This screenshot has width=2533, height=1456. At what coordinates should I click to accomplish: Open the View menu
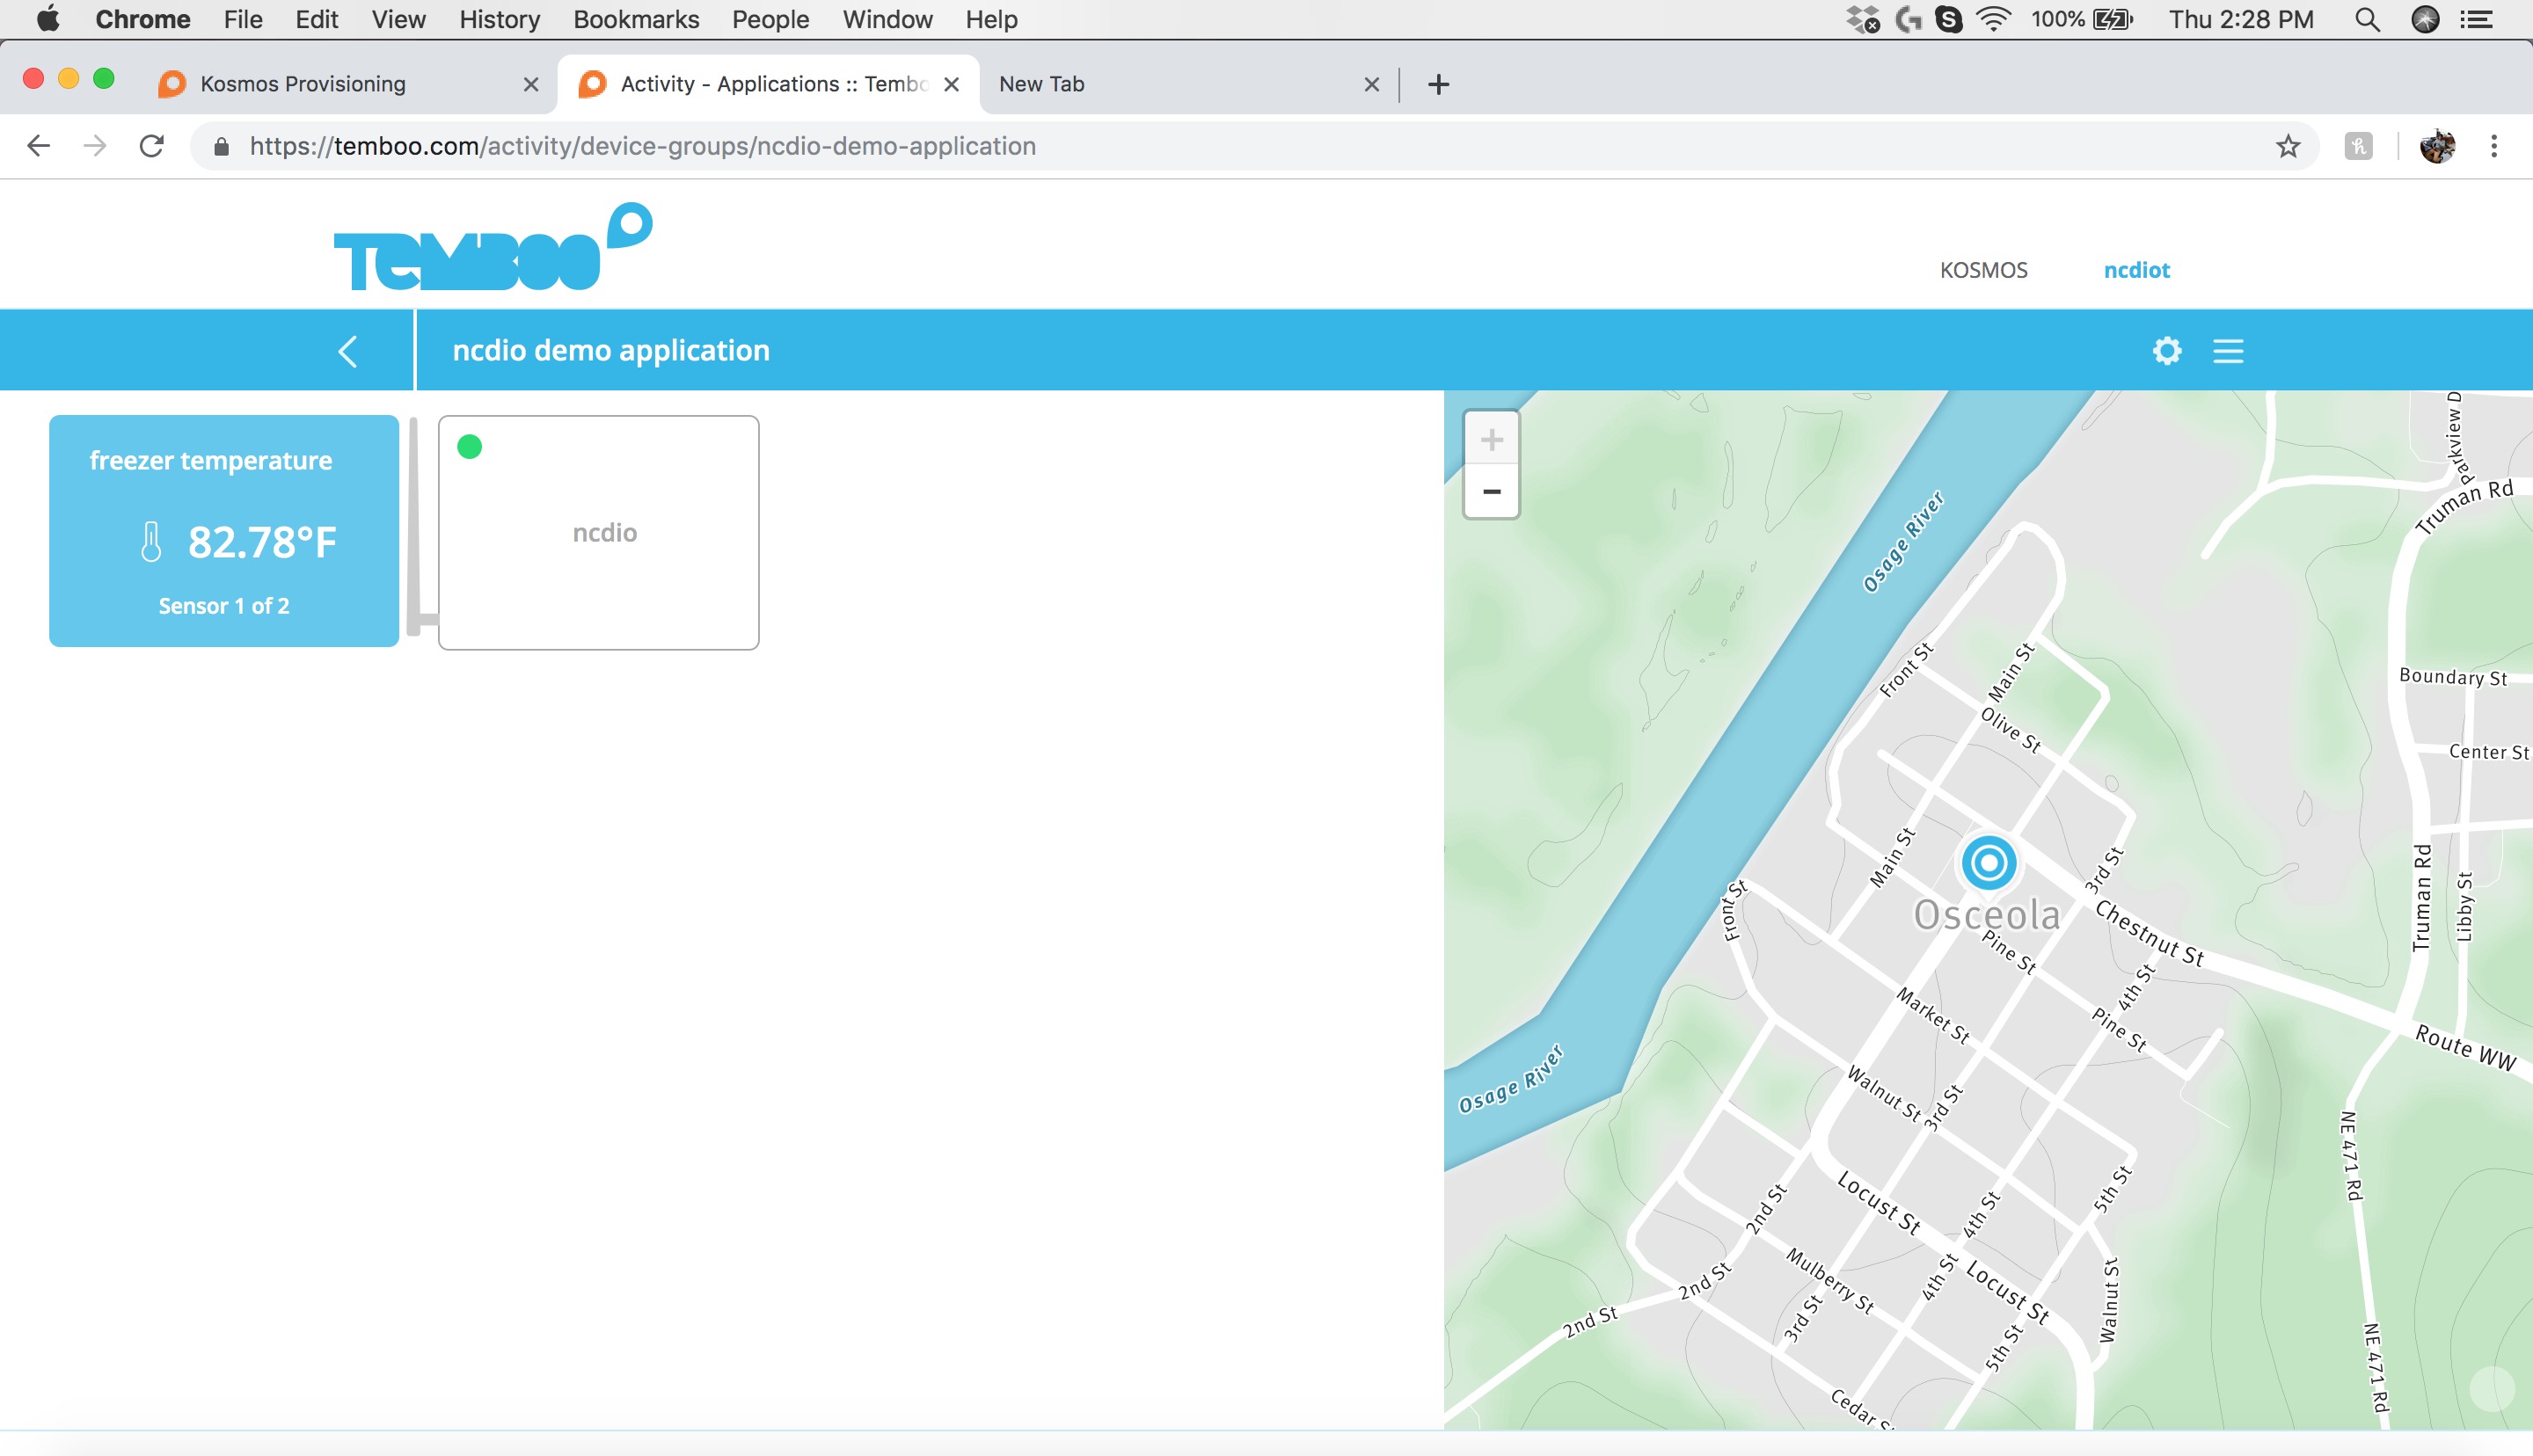(x=398, y=19)
